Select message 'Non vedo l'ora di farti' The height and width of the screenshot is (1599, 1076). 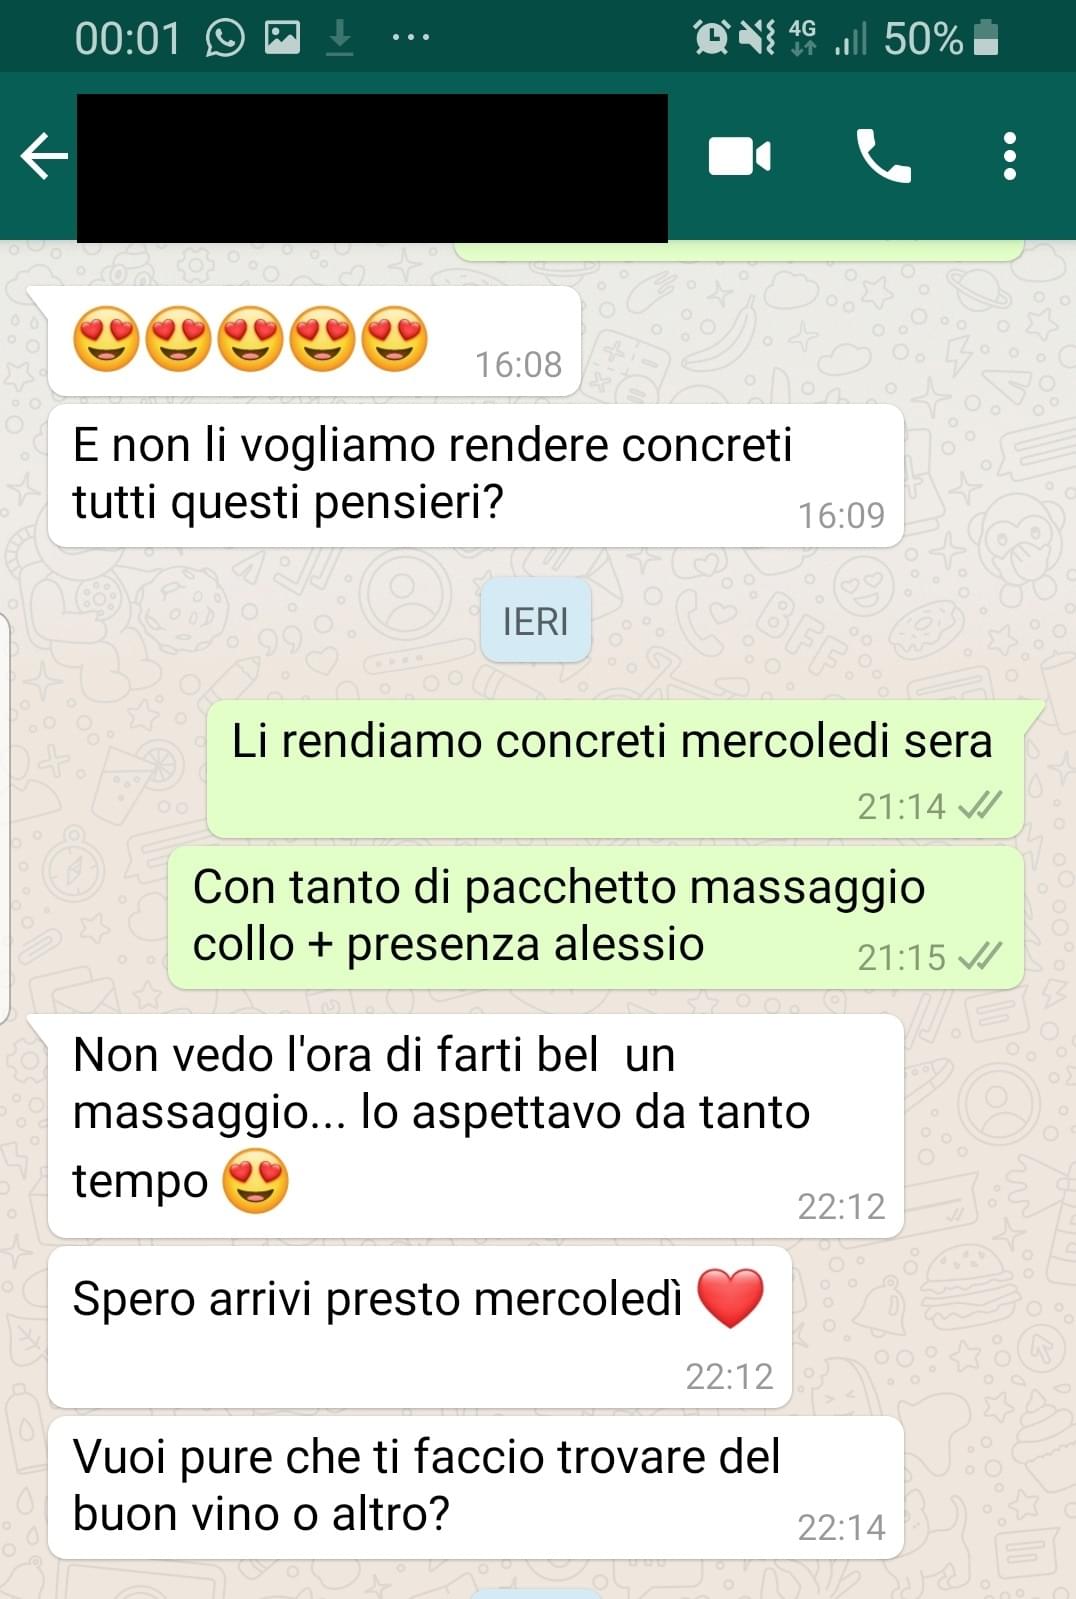click(476, 1125)
